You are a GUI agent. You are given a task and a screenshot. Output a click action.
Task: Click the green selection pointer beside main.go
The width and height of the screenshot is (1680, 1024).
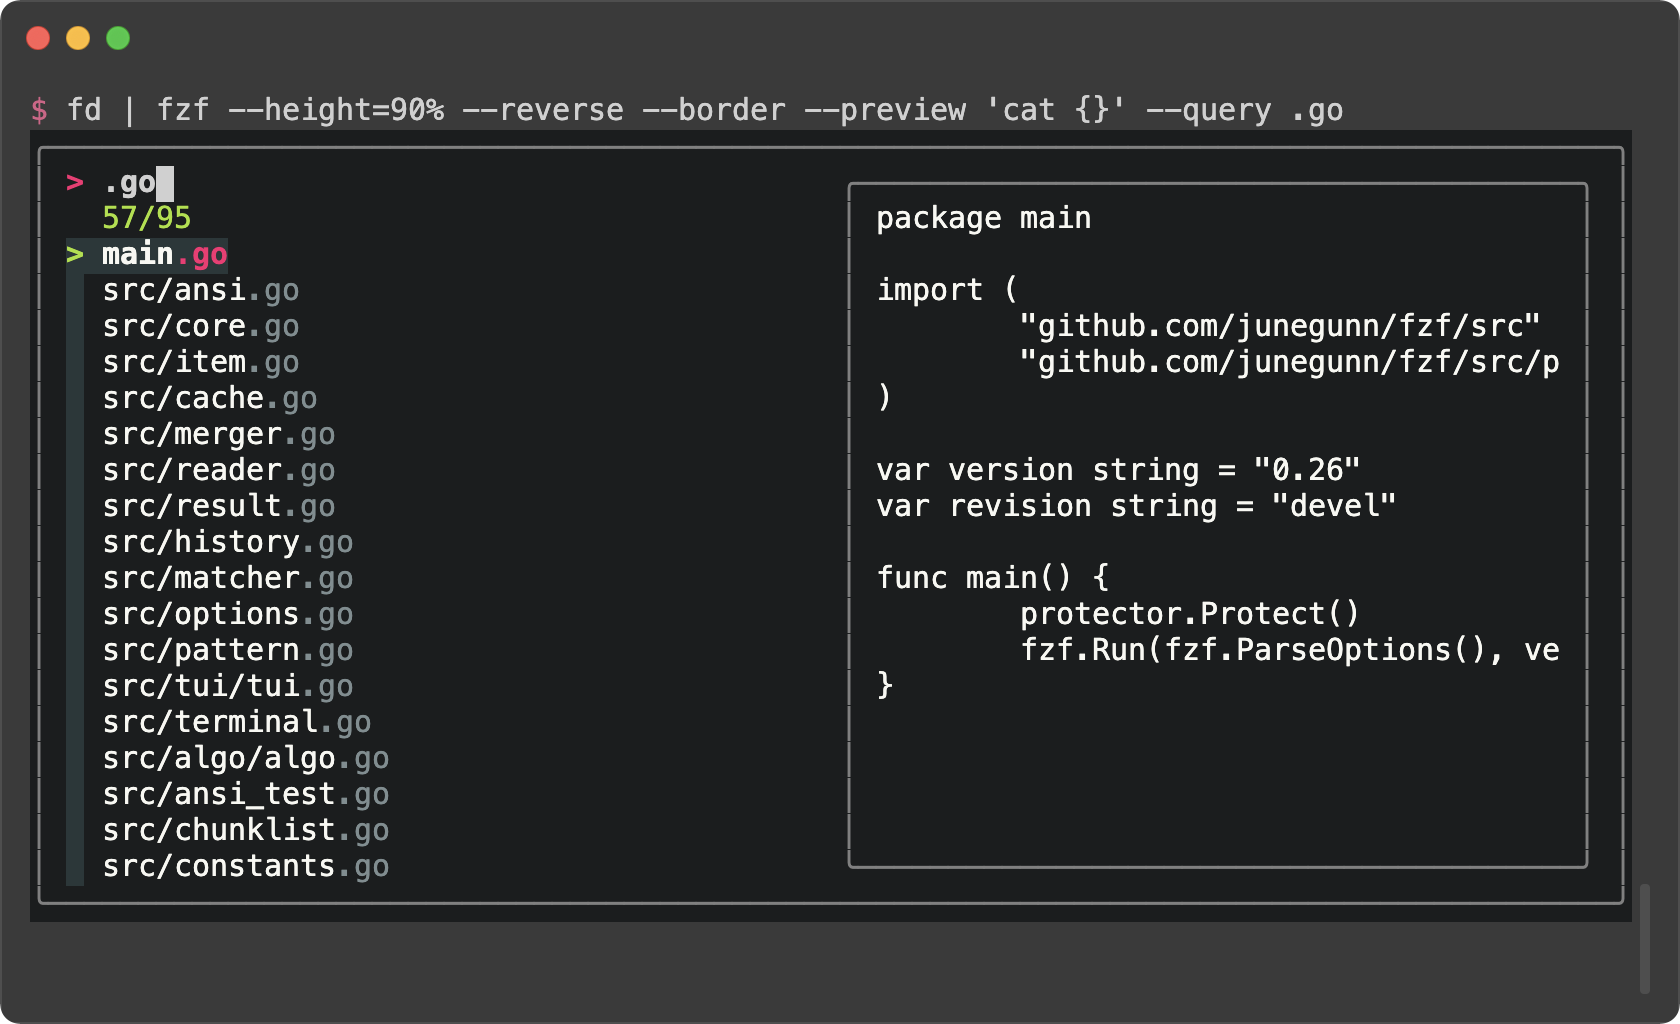click(x=75, y=255)
